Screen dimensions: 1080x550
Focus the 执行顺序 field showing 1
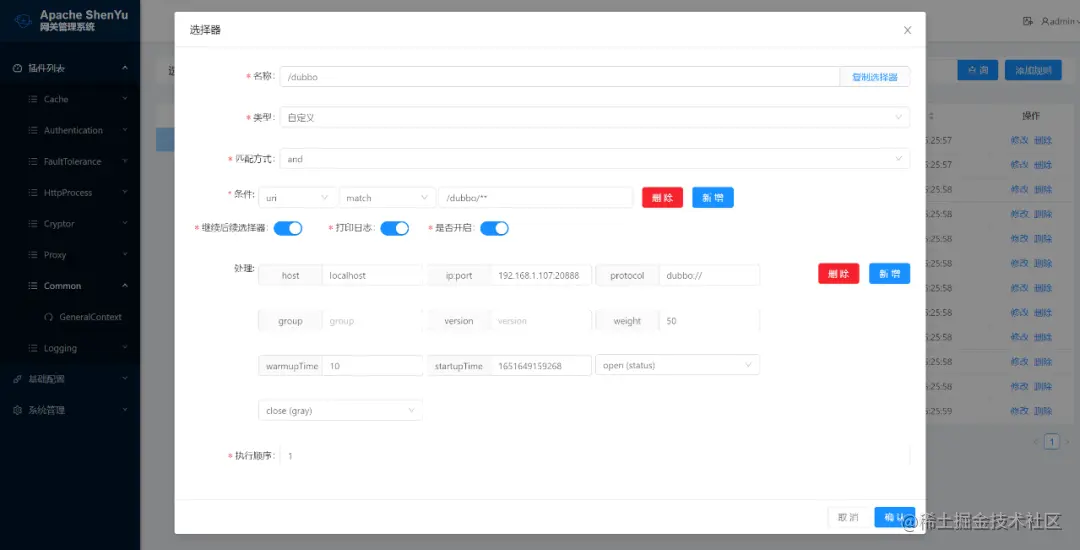[x=594, y=456]
